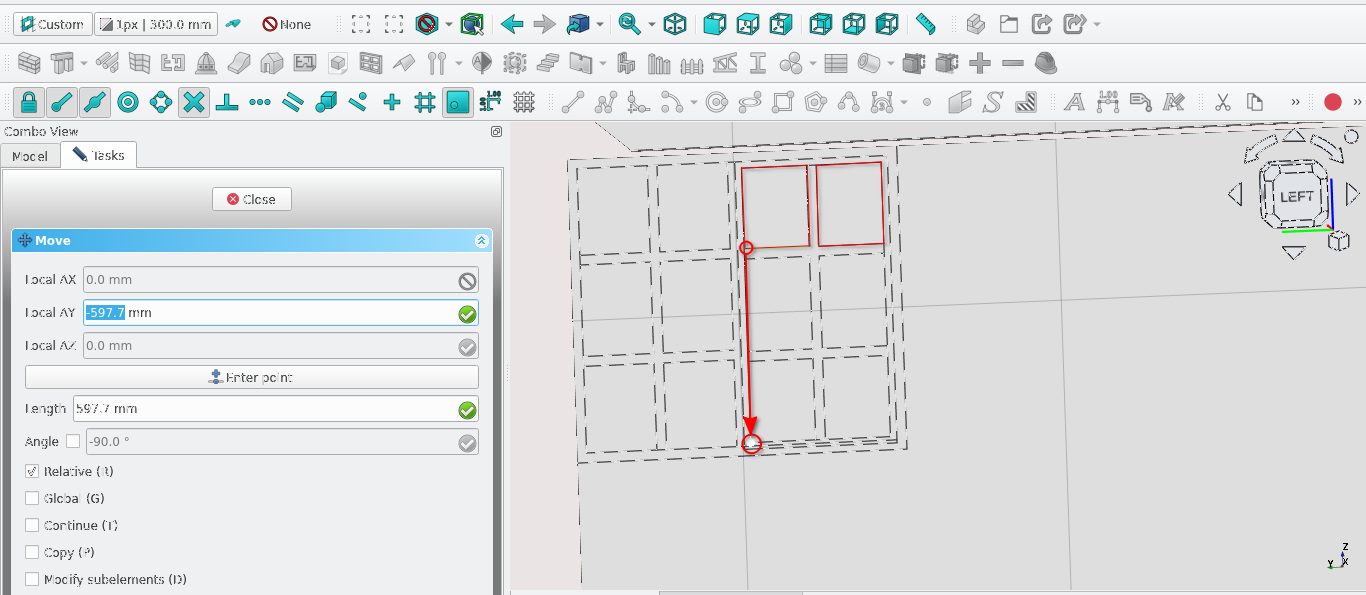Click the safety helmet icon

coord(1045,64)
